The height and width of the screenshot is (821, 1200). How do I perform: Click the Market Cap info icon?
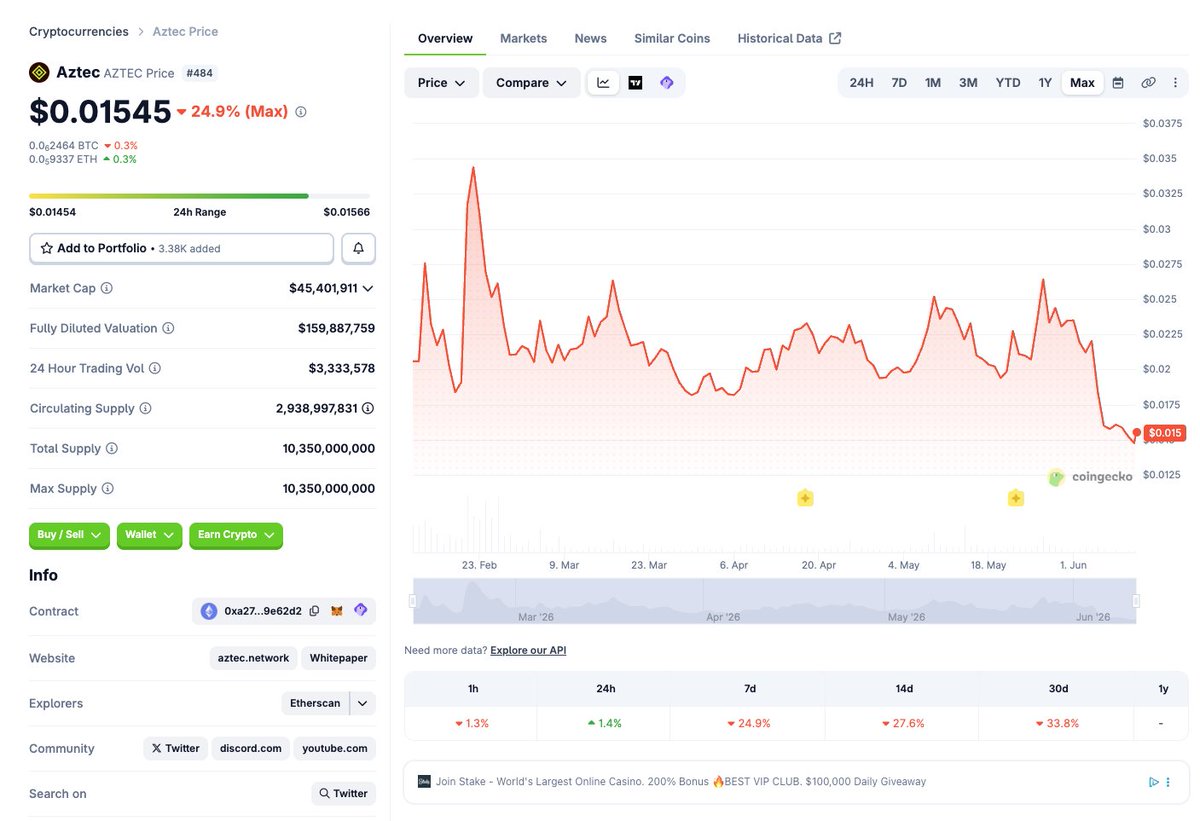coord(107,288)
